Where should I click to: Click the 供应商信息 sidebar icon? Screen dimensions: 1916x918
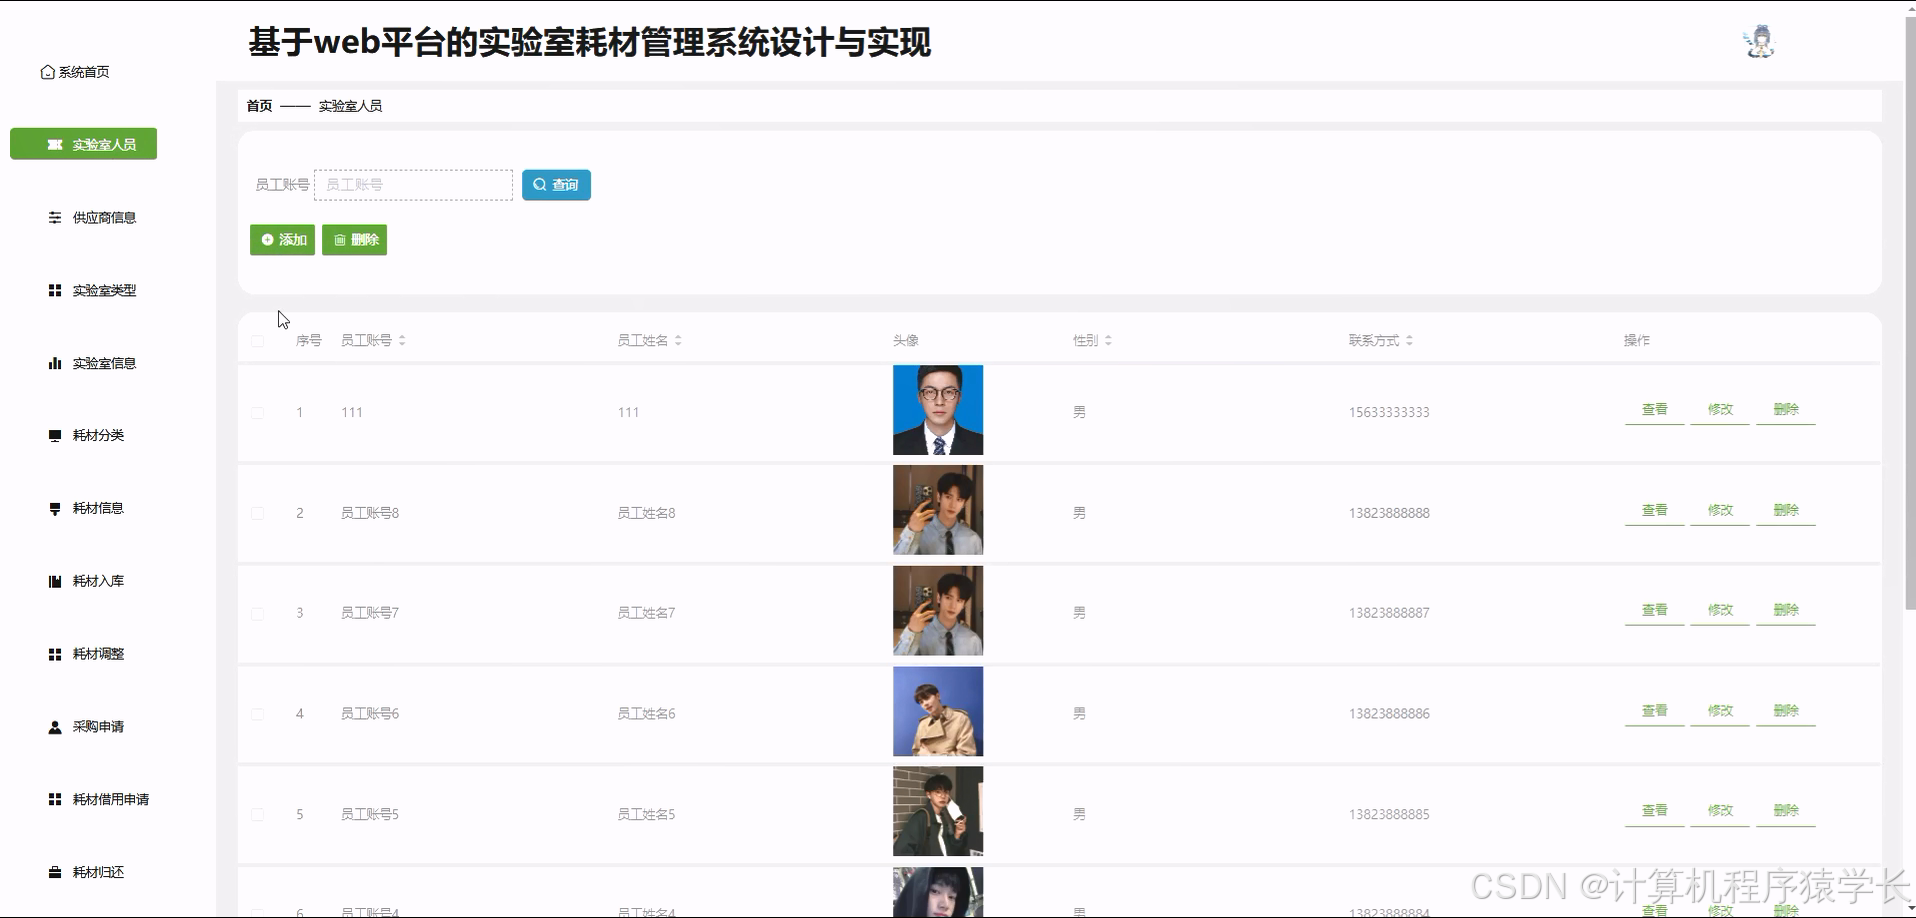coord(55,218)
